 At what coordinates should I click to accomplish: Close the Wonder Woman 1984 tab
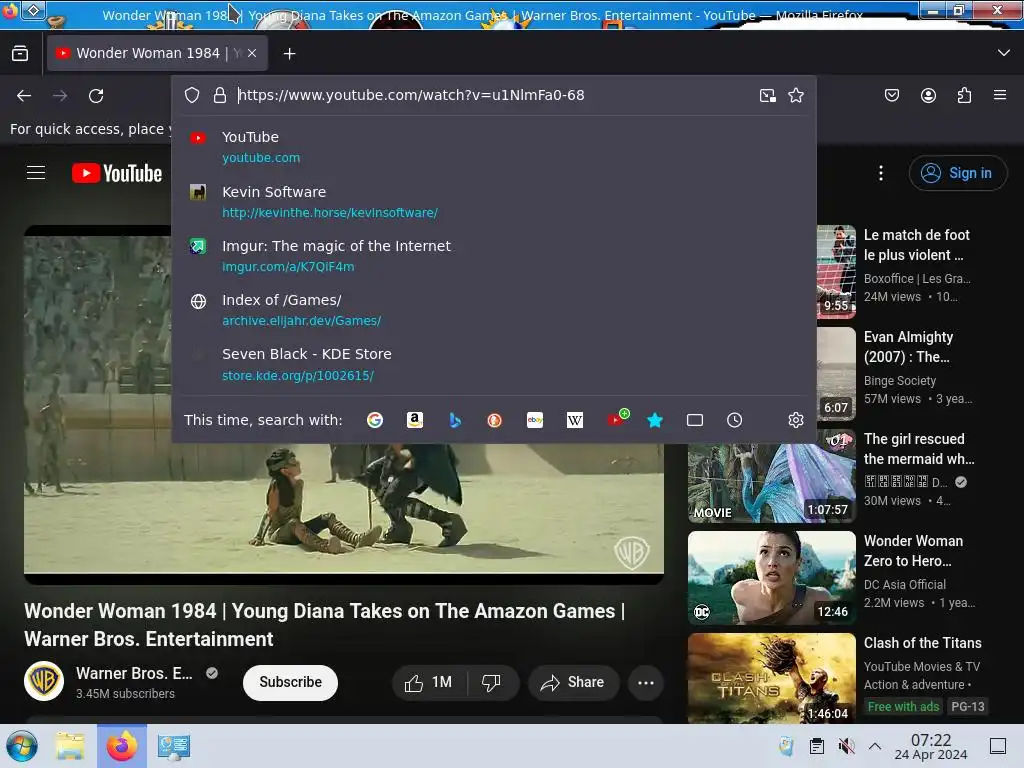click(252, 53)
